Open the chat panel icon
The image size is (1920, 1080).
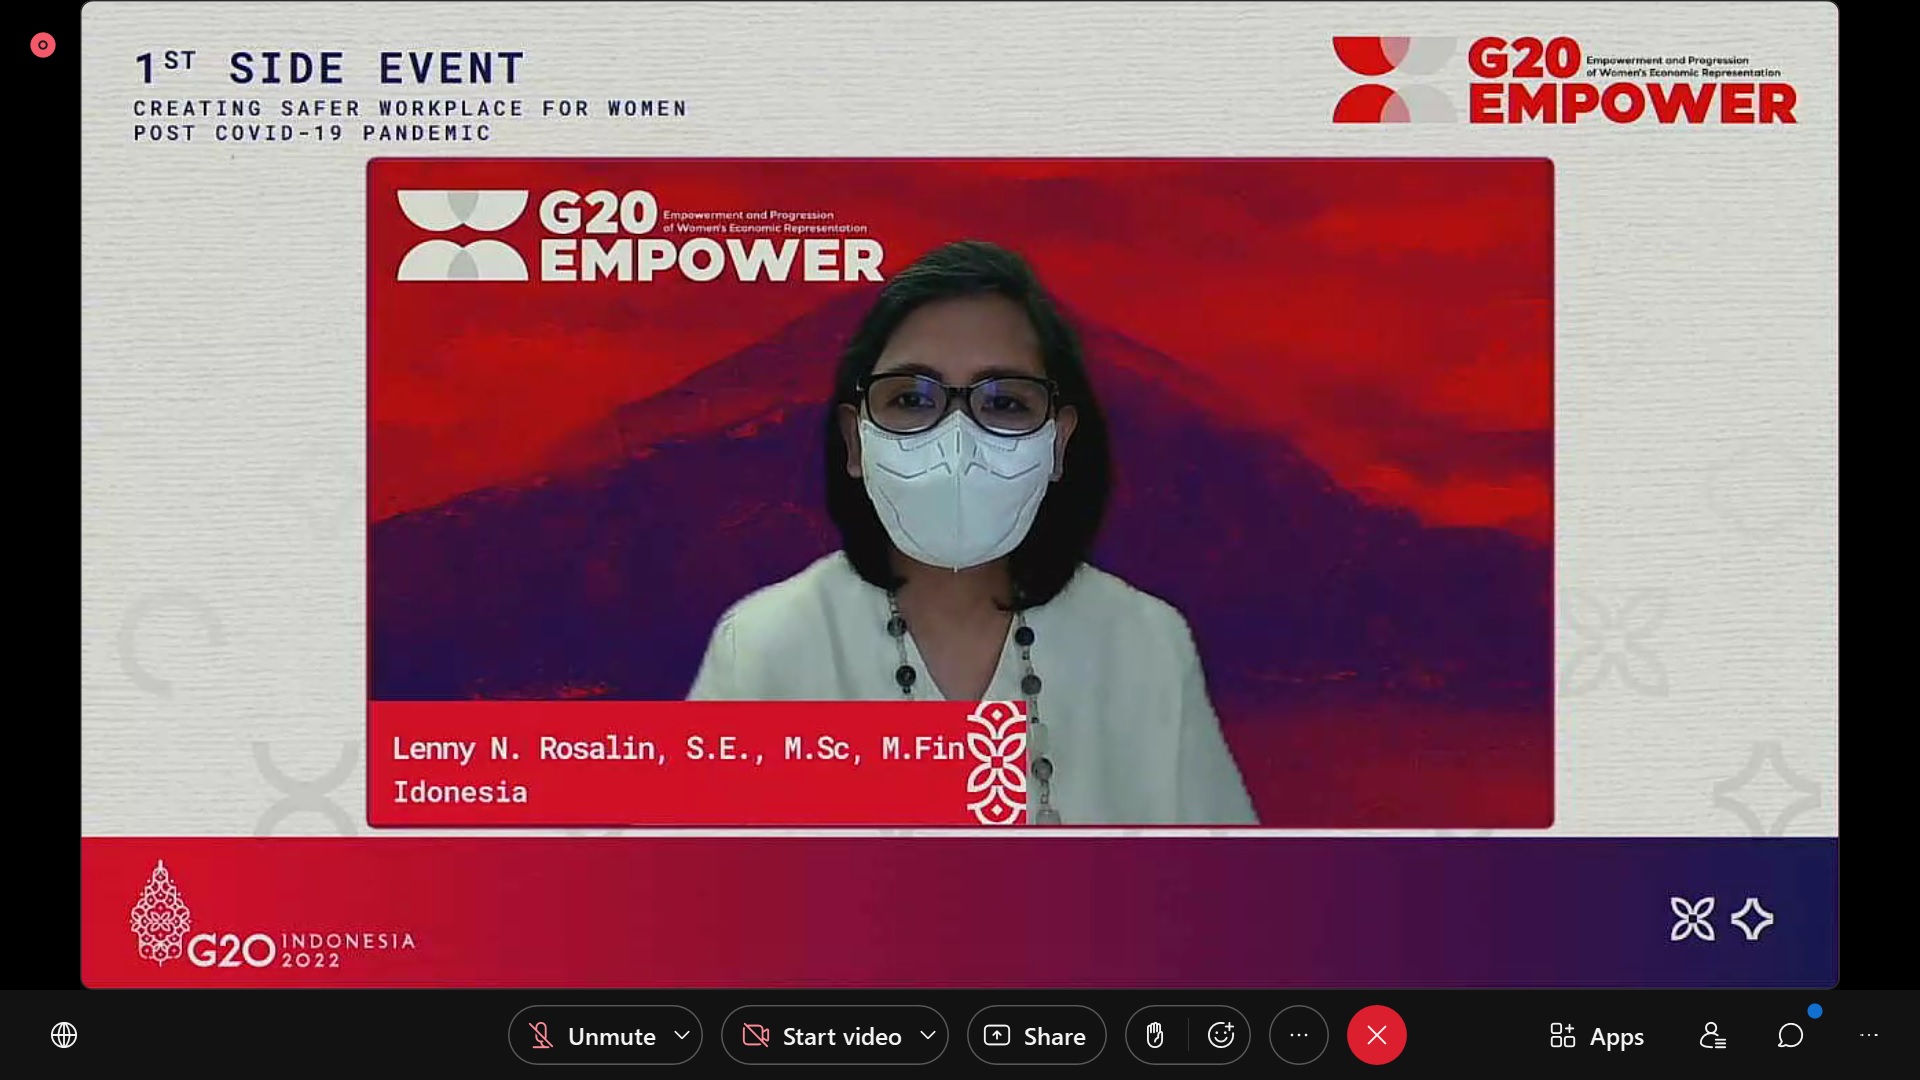pos(1790,1035)
